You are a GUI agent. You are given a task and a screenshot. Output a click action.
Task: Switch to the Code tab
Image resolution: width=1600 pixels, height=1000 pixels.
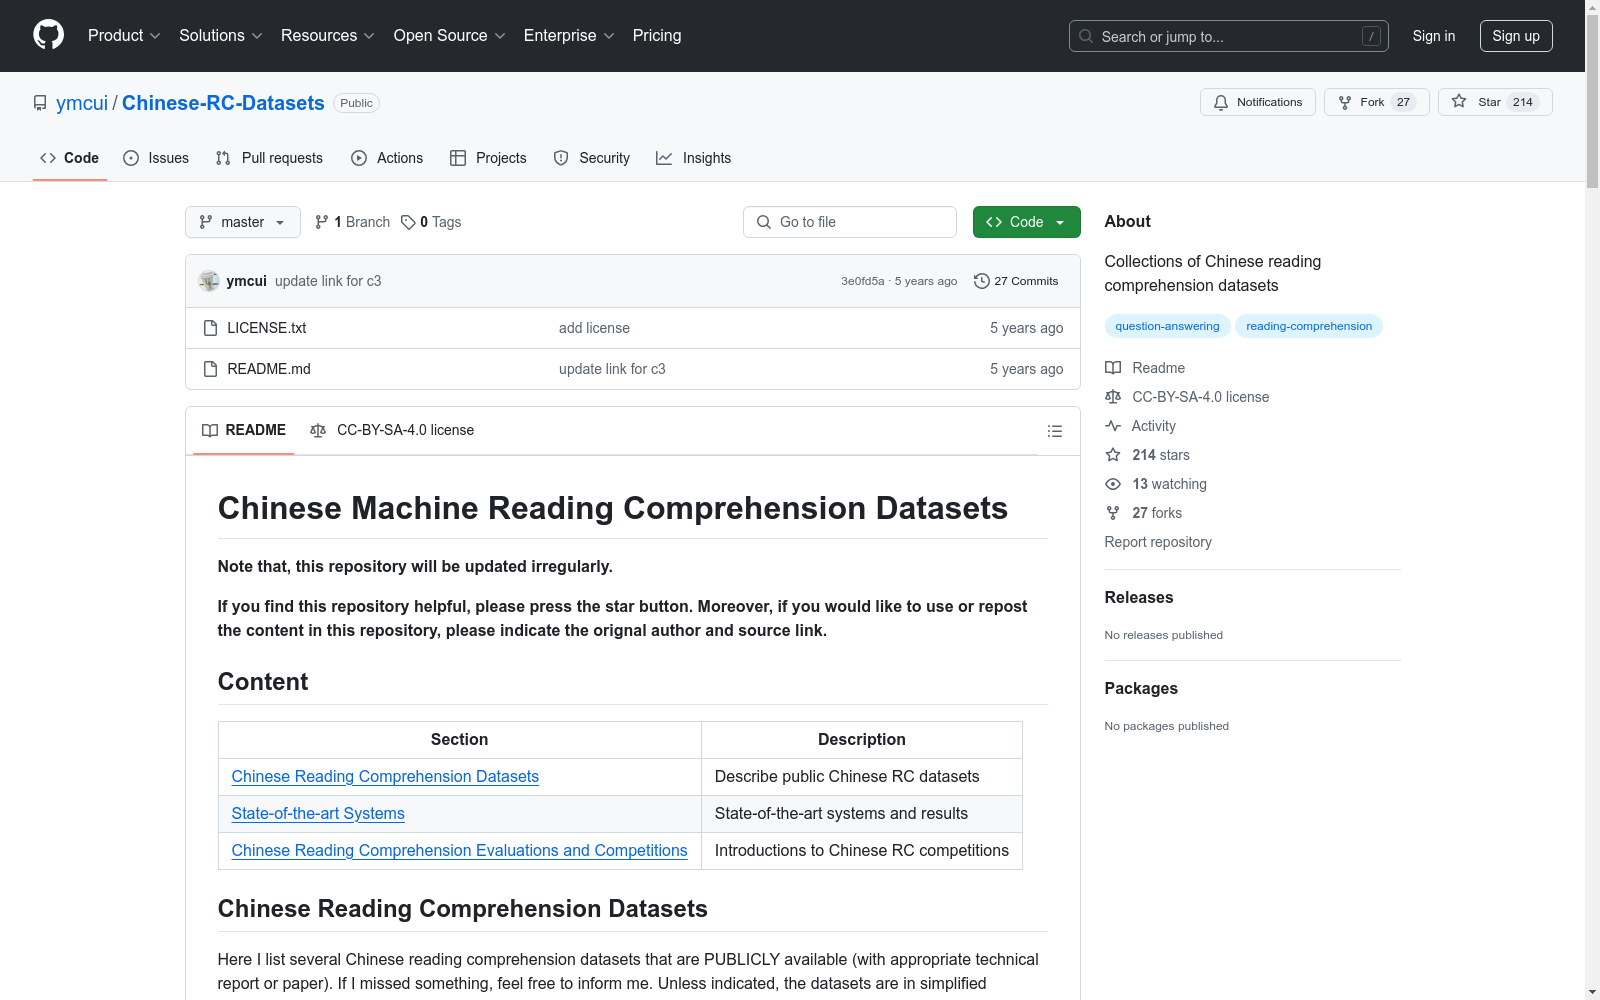[x=70, y=158]
